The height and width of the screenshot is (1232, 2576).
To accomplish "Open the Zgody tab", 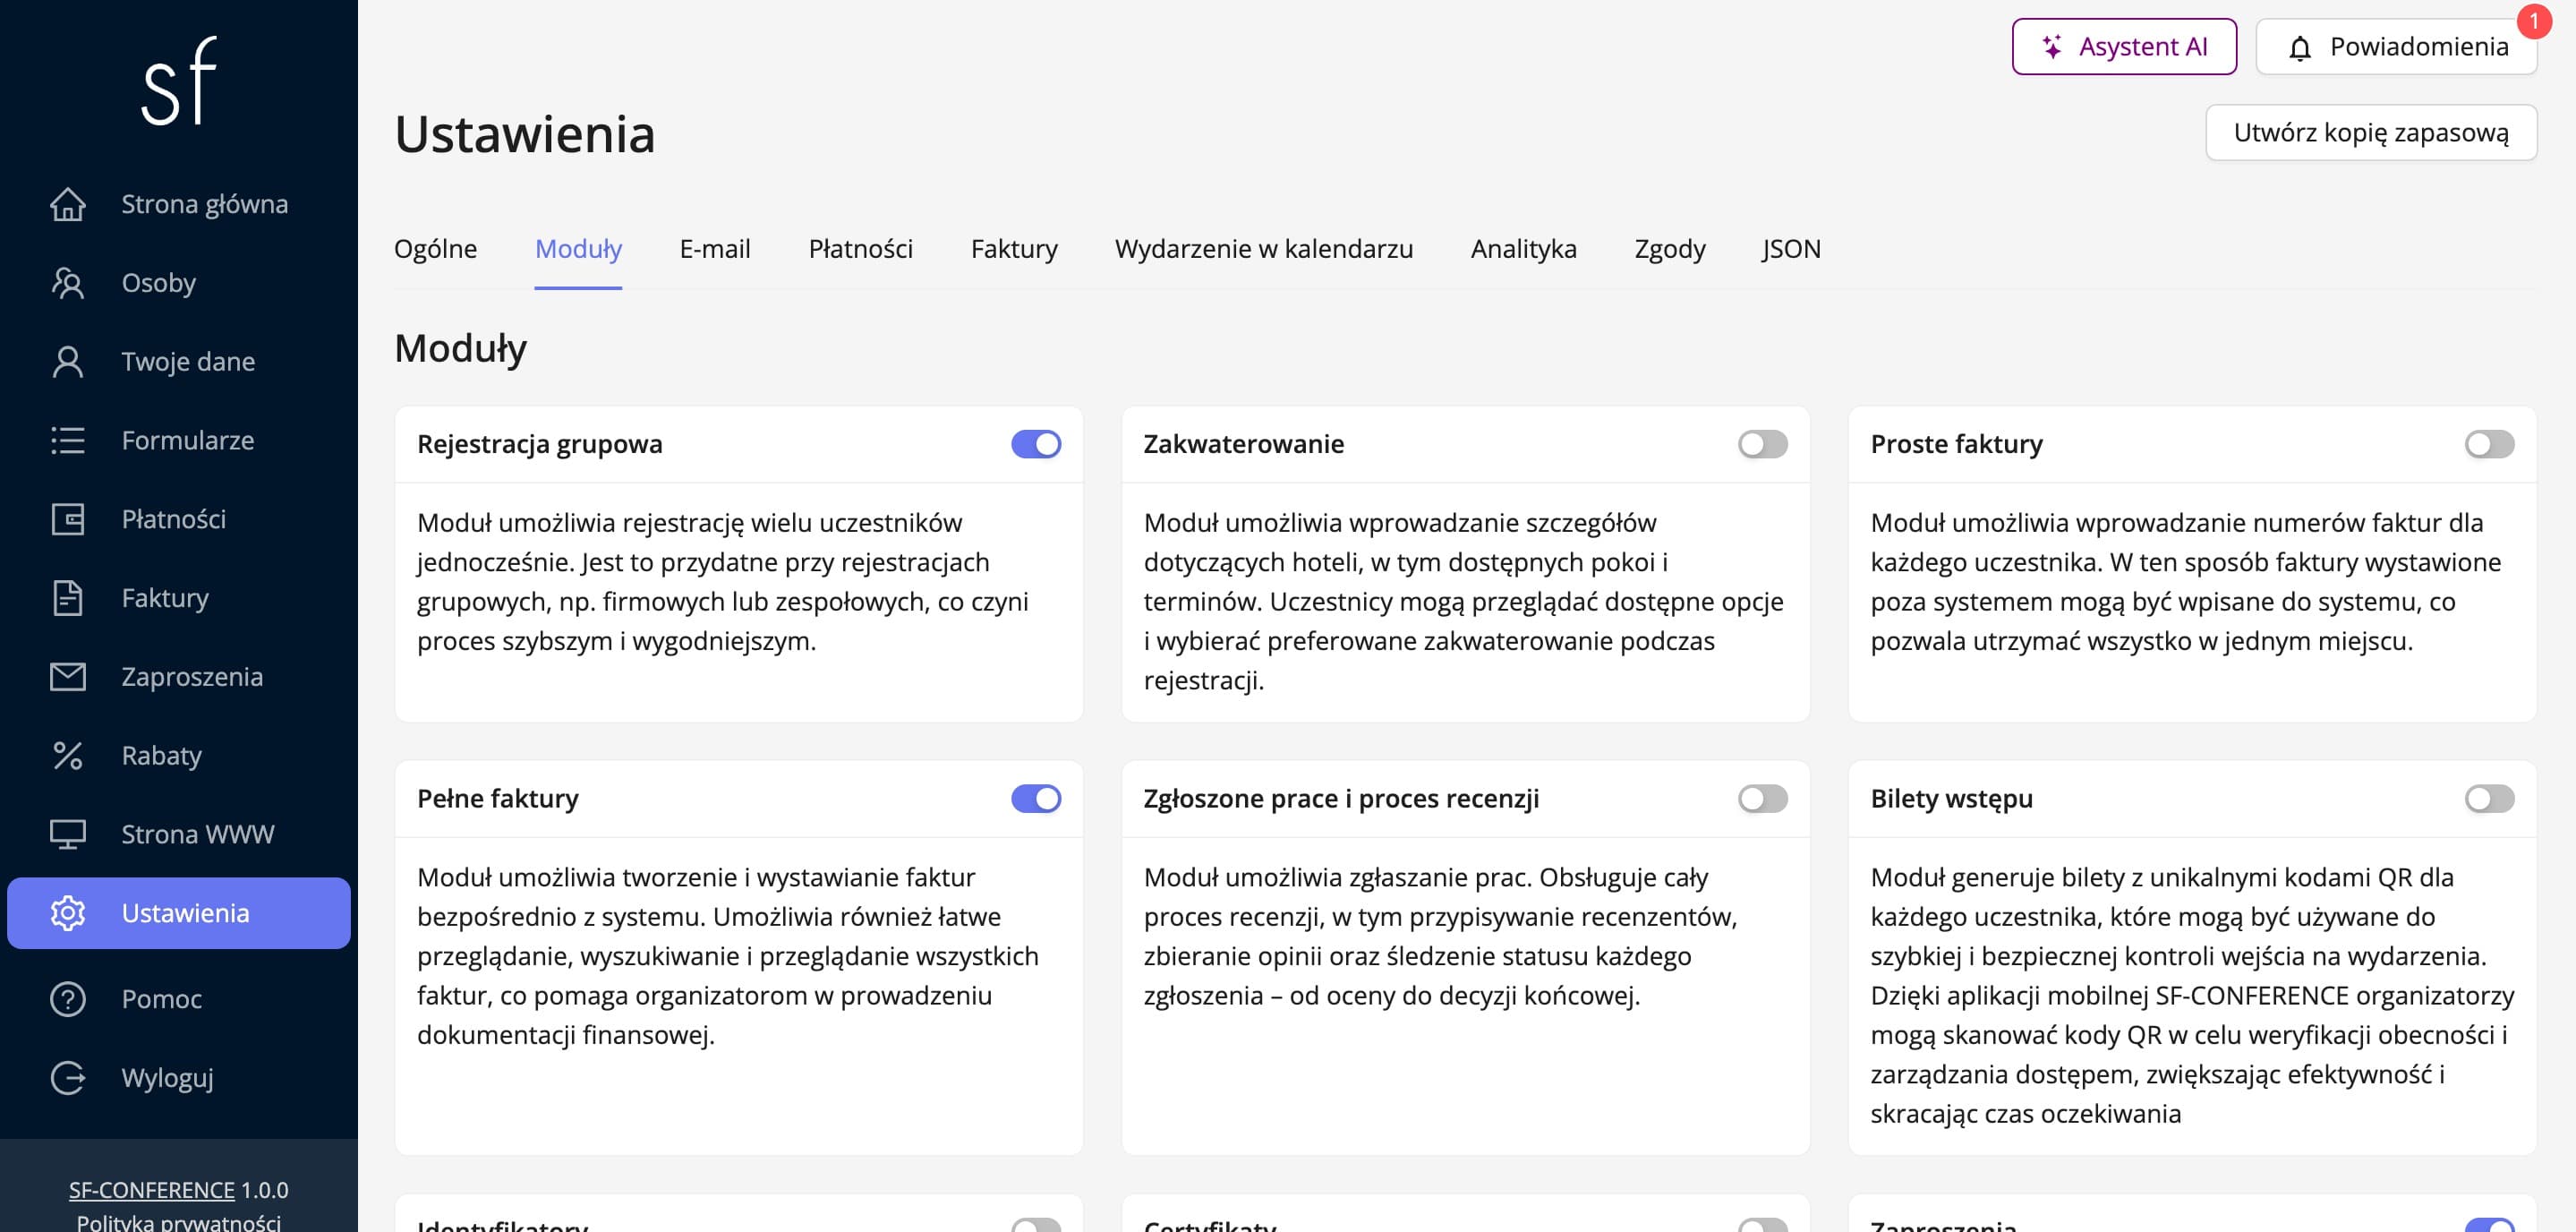I will [1670, 249].
